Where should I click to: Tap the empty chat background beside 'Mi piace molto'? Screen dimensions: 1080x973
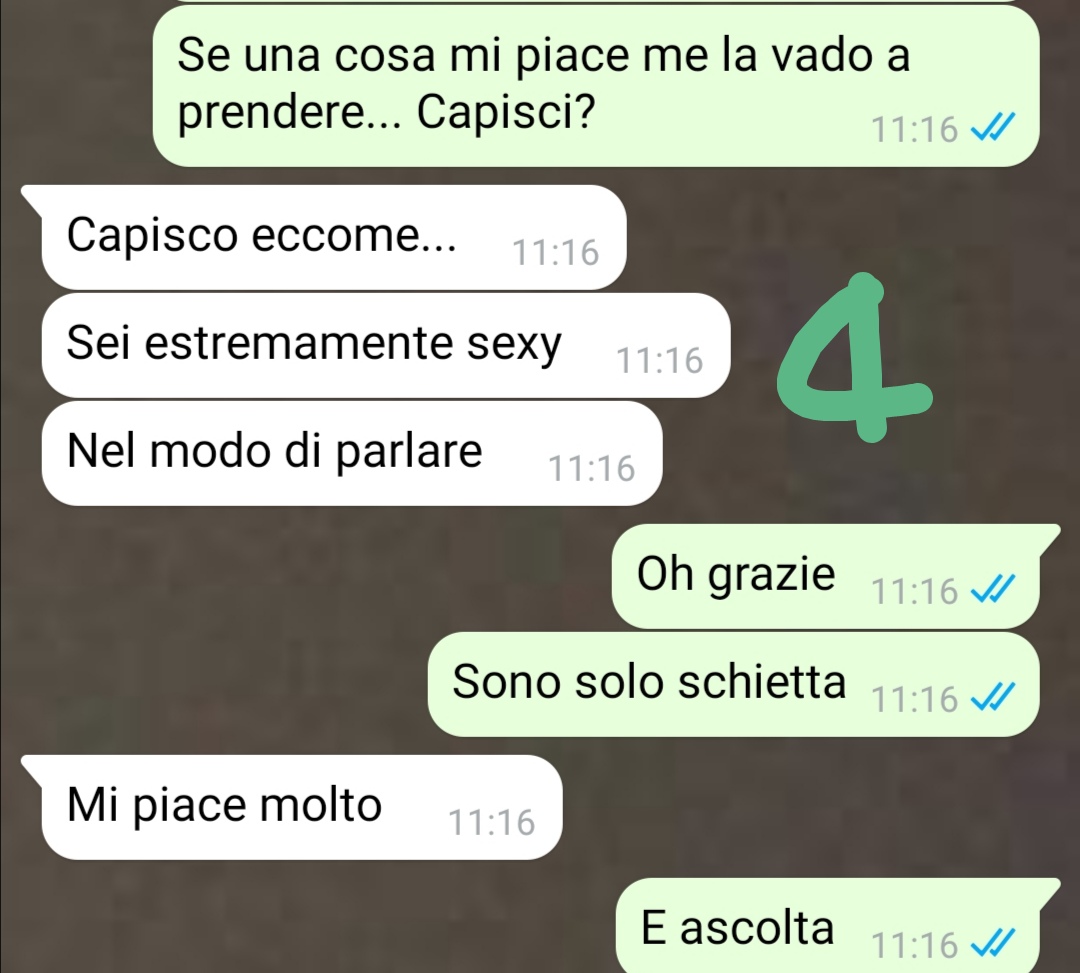(813, 807)
